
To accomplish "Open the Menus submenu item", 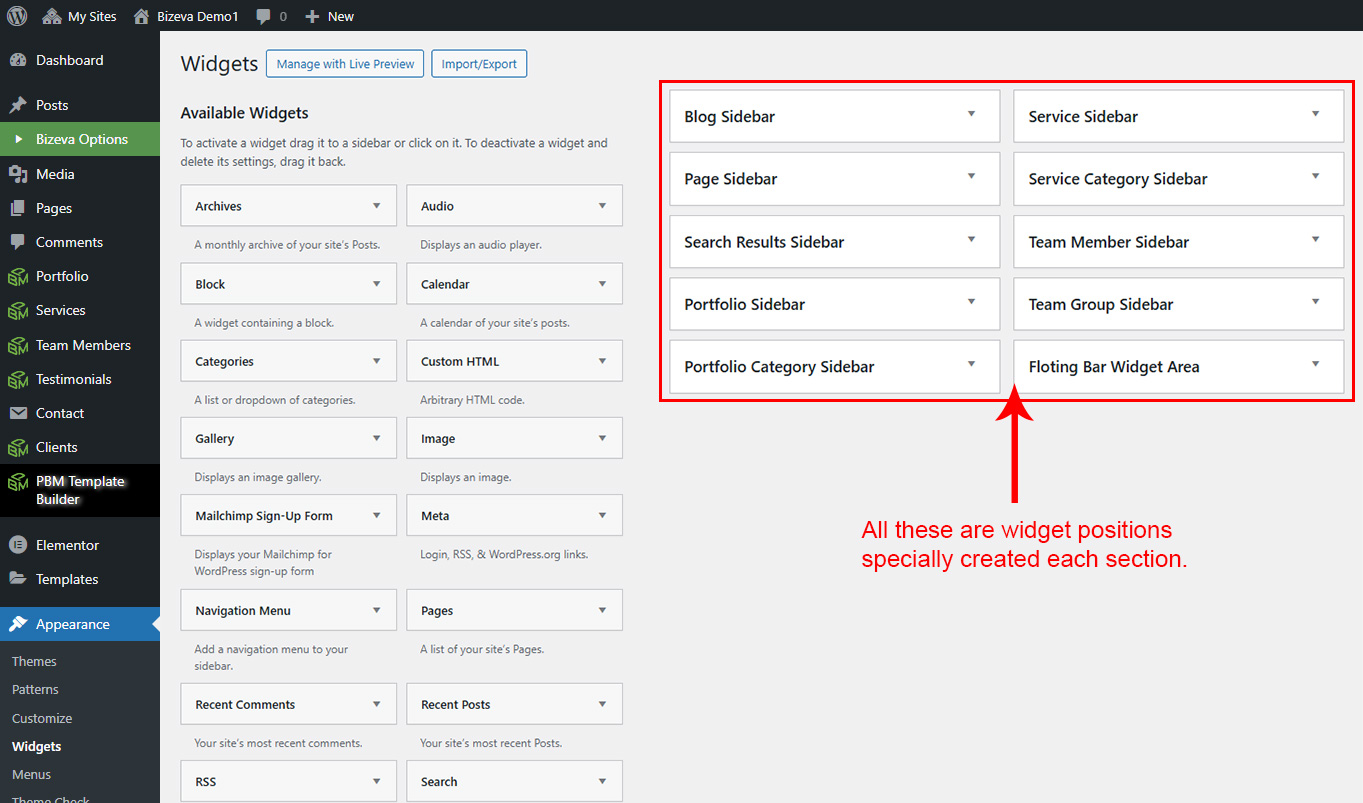I will [x=31, y=774].
